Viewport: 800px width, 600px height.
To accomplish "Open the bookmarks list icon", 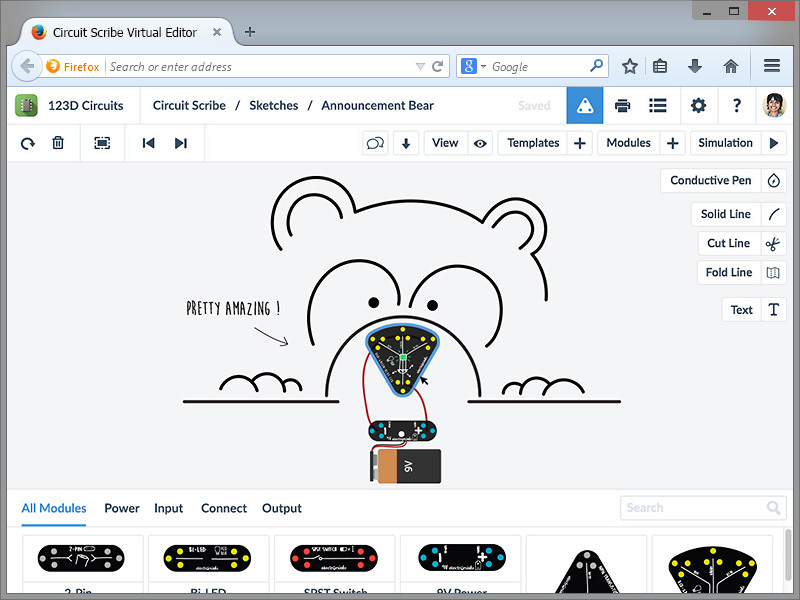I will pyautogui.click(x=660, y=66).
